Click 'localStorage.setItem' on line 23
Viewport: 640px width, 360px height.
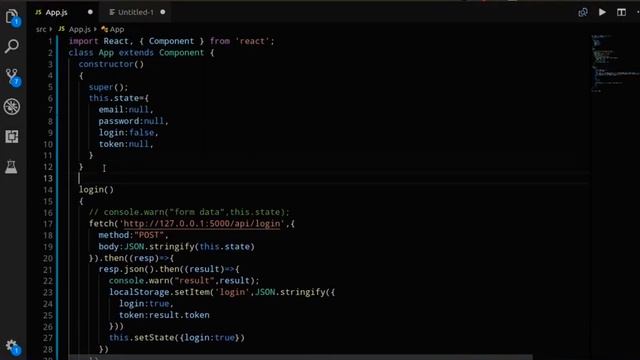[x=159, y=292]
